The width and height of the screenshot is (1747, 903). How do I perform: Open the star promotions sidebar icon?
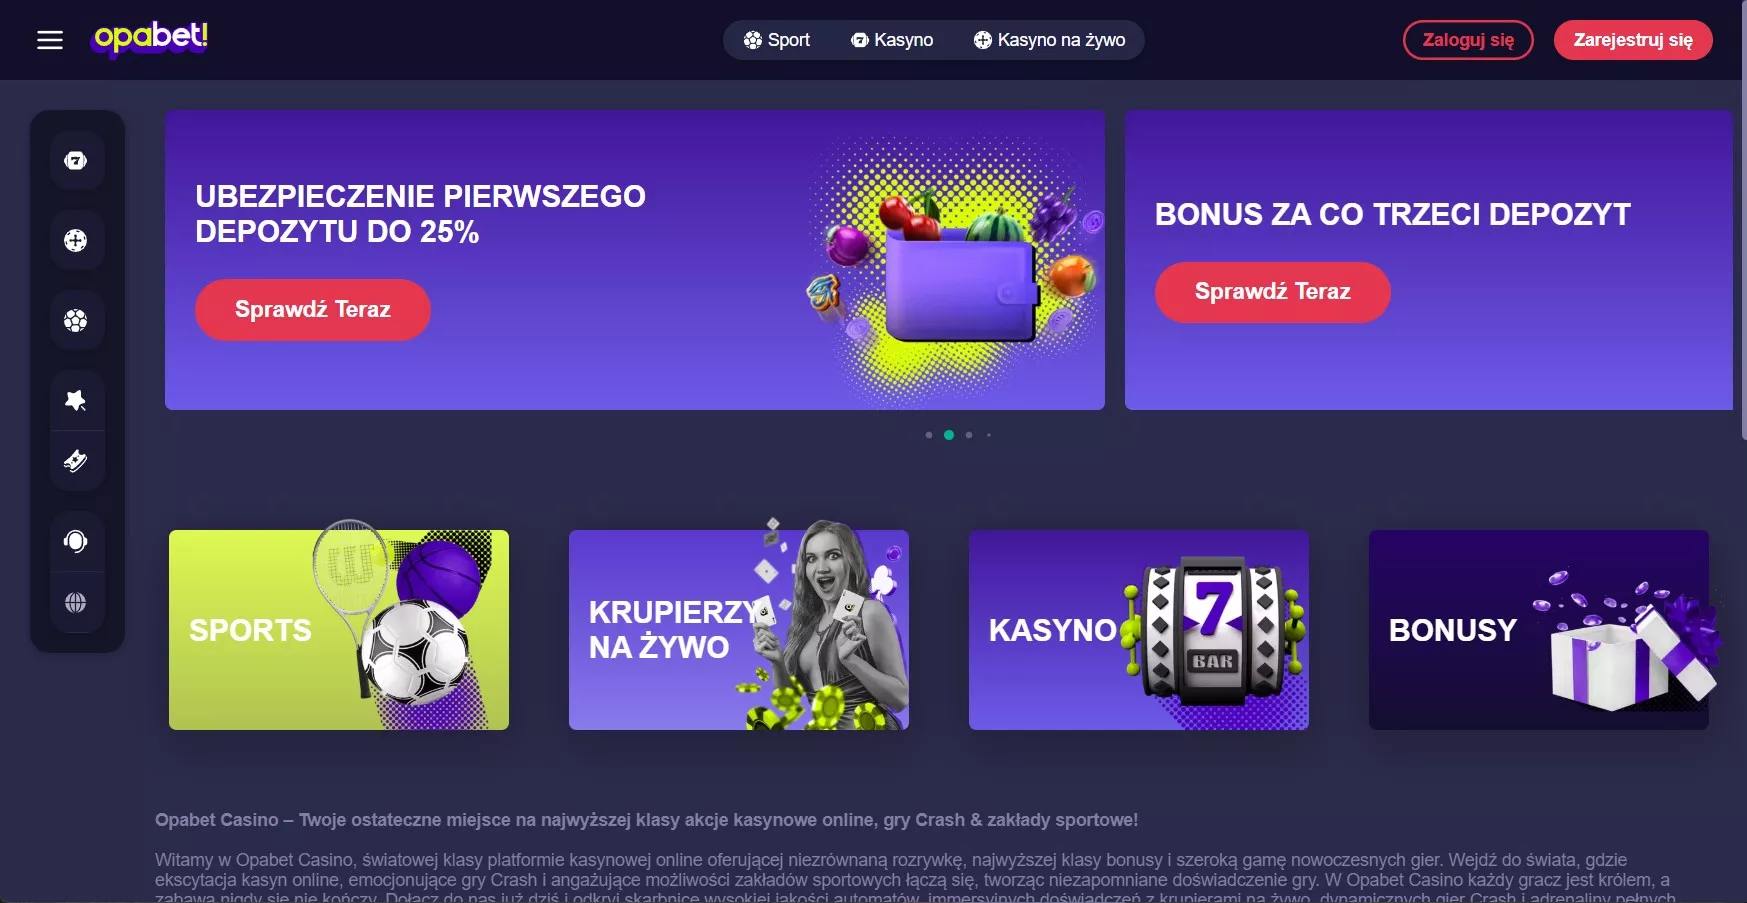tap(76, 401)
